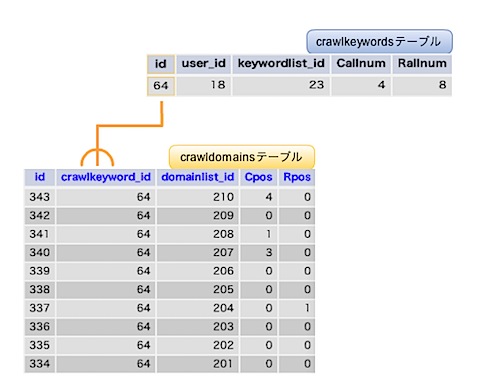Click id cell 340

(x=40, y=253)
